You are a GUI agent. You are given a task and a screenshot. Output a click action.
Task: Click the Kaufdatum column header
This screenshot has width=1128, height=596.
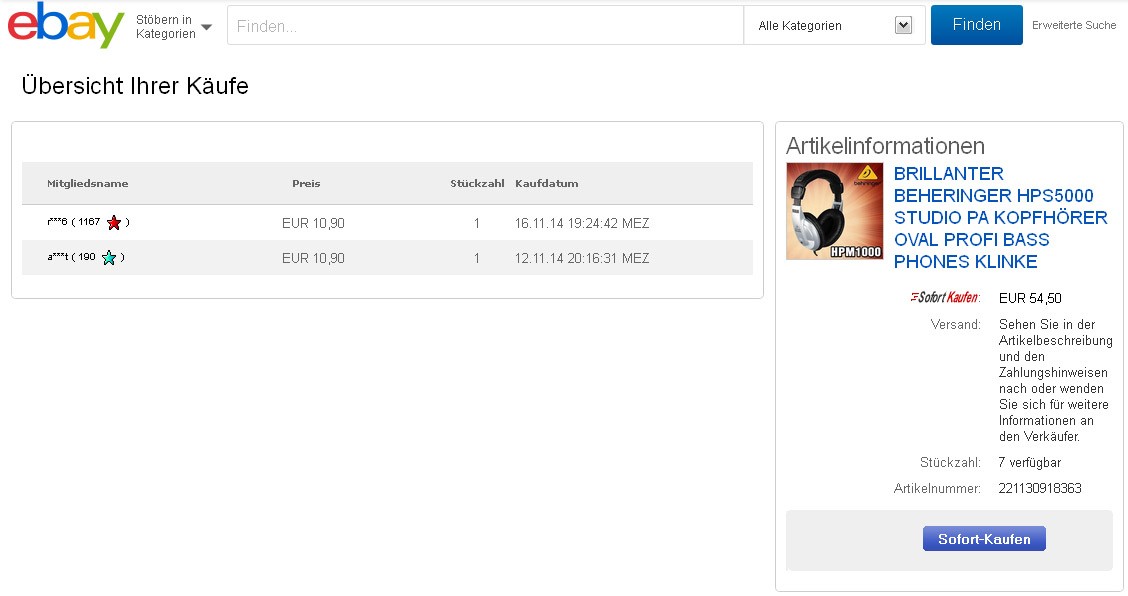(547, 184)
